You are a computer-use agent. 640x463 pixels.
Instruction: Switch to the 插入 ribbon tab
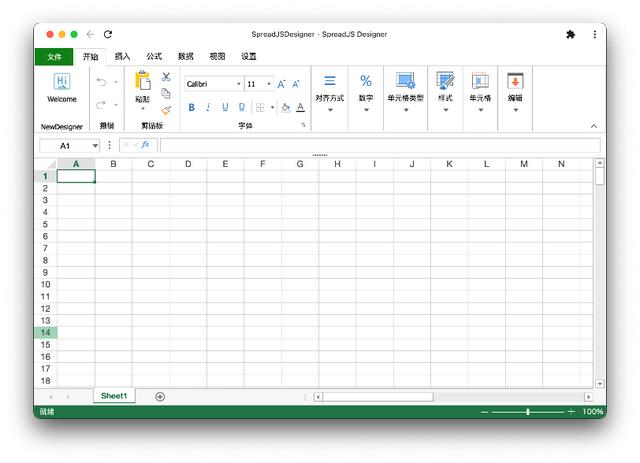pos(122,57)
